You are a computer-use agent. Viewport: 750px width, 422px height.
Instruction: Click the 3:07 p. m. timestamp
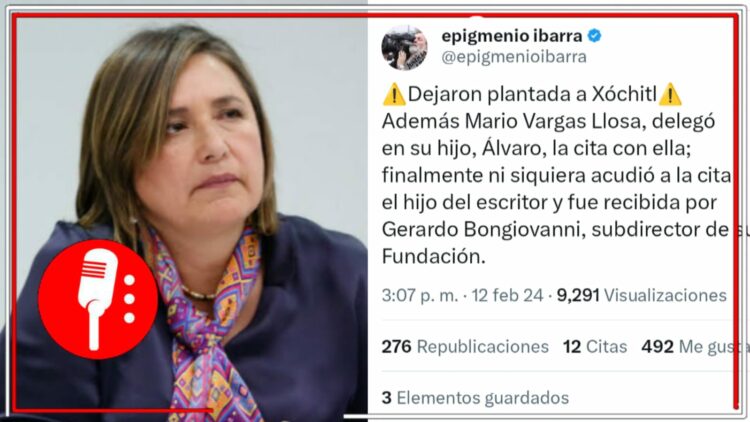click(x=419, y=295)
